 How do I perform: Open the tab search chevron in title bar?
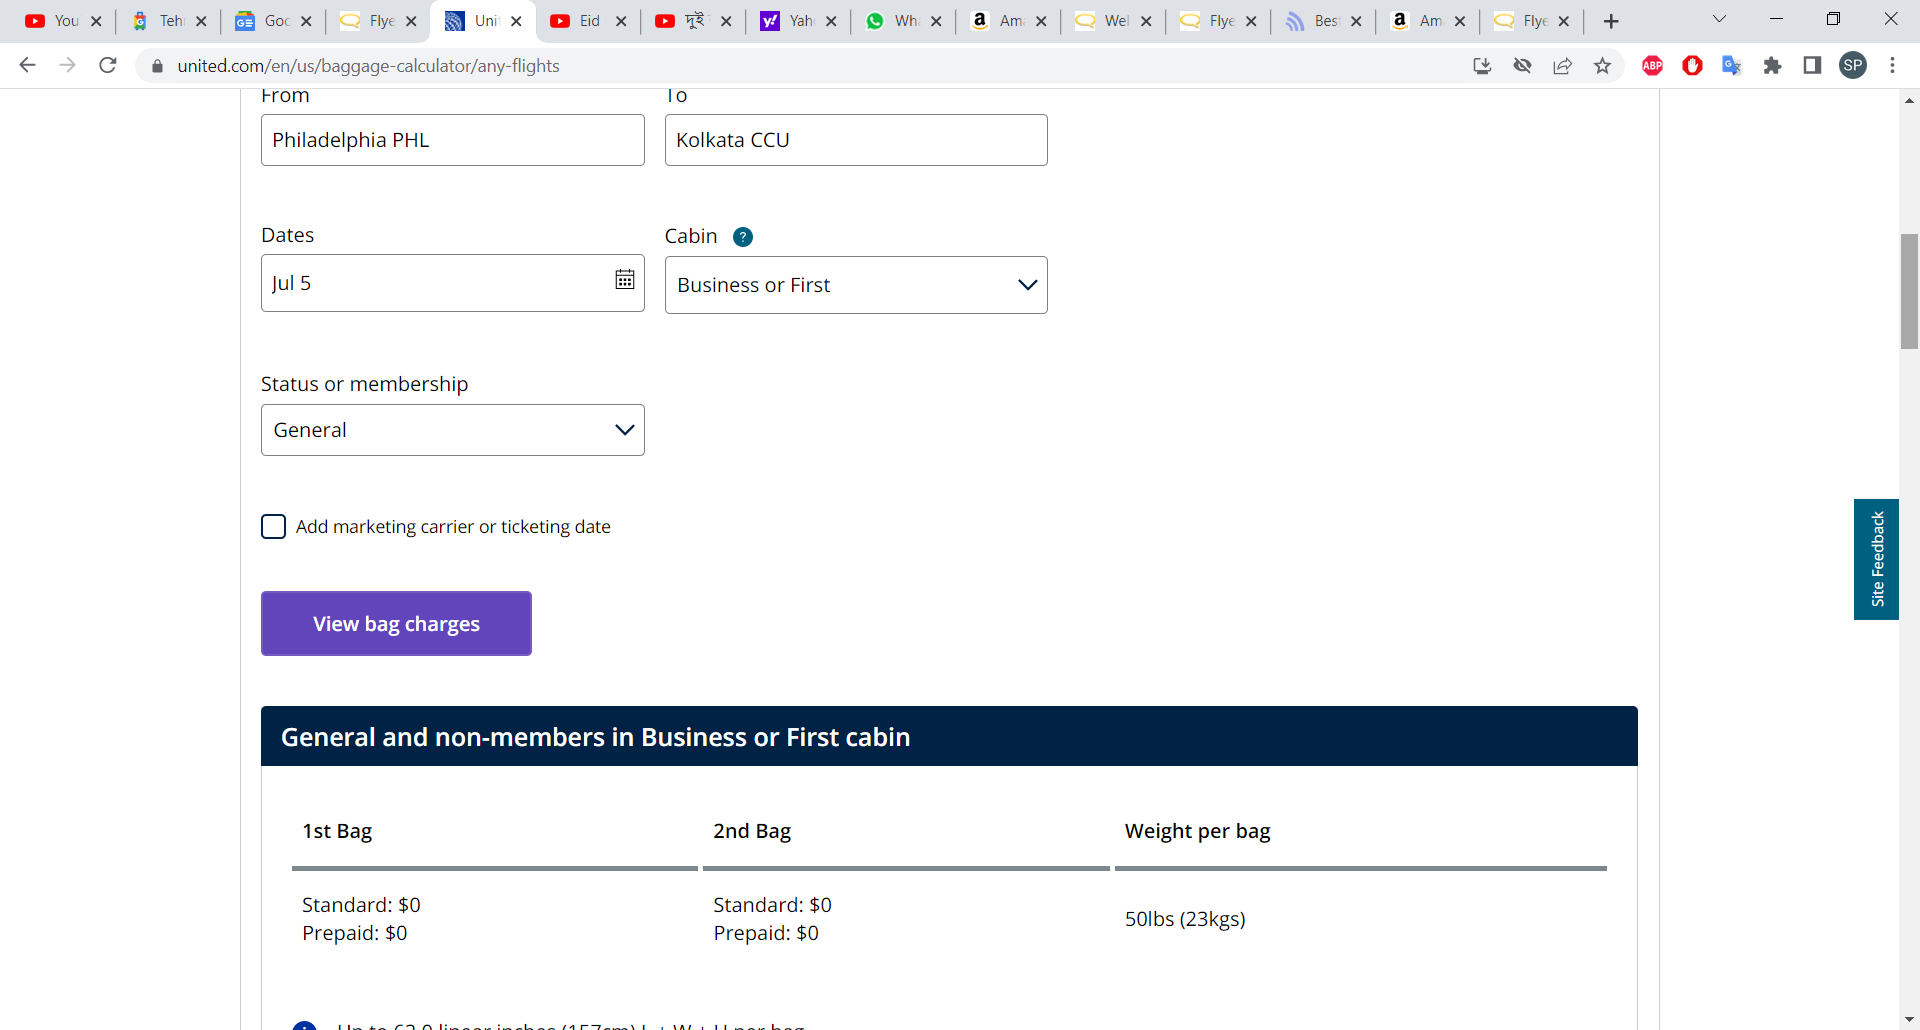(x=1719, y=19)
